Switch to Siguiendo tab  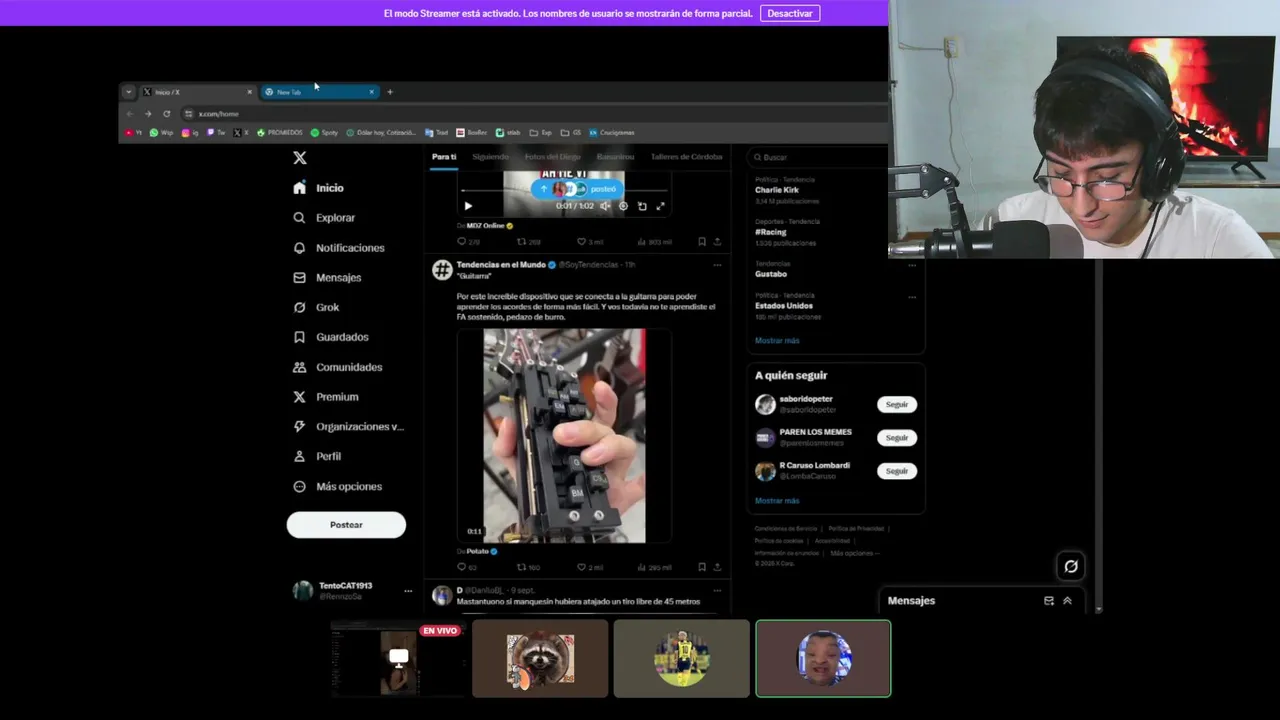490,157
